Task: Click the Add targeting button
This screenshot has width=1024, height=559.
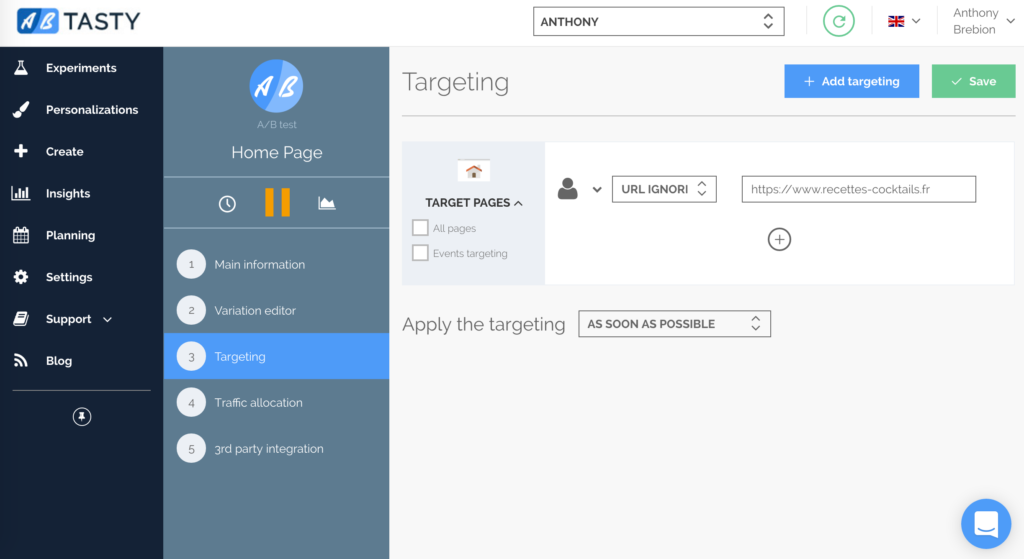Action: pos(851,81)
